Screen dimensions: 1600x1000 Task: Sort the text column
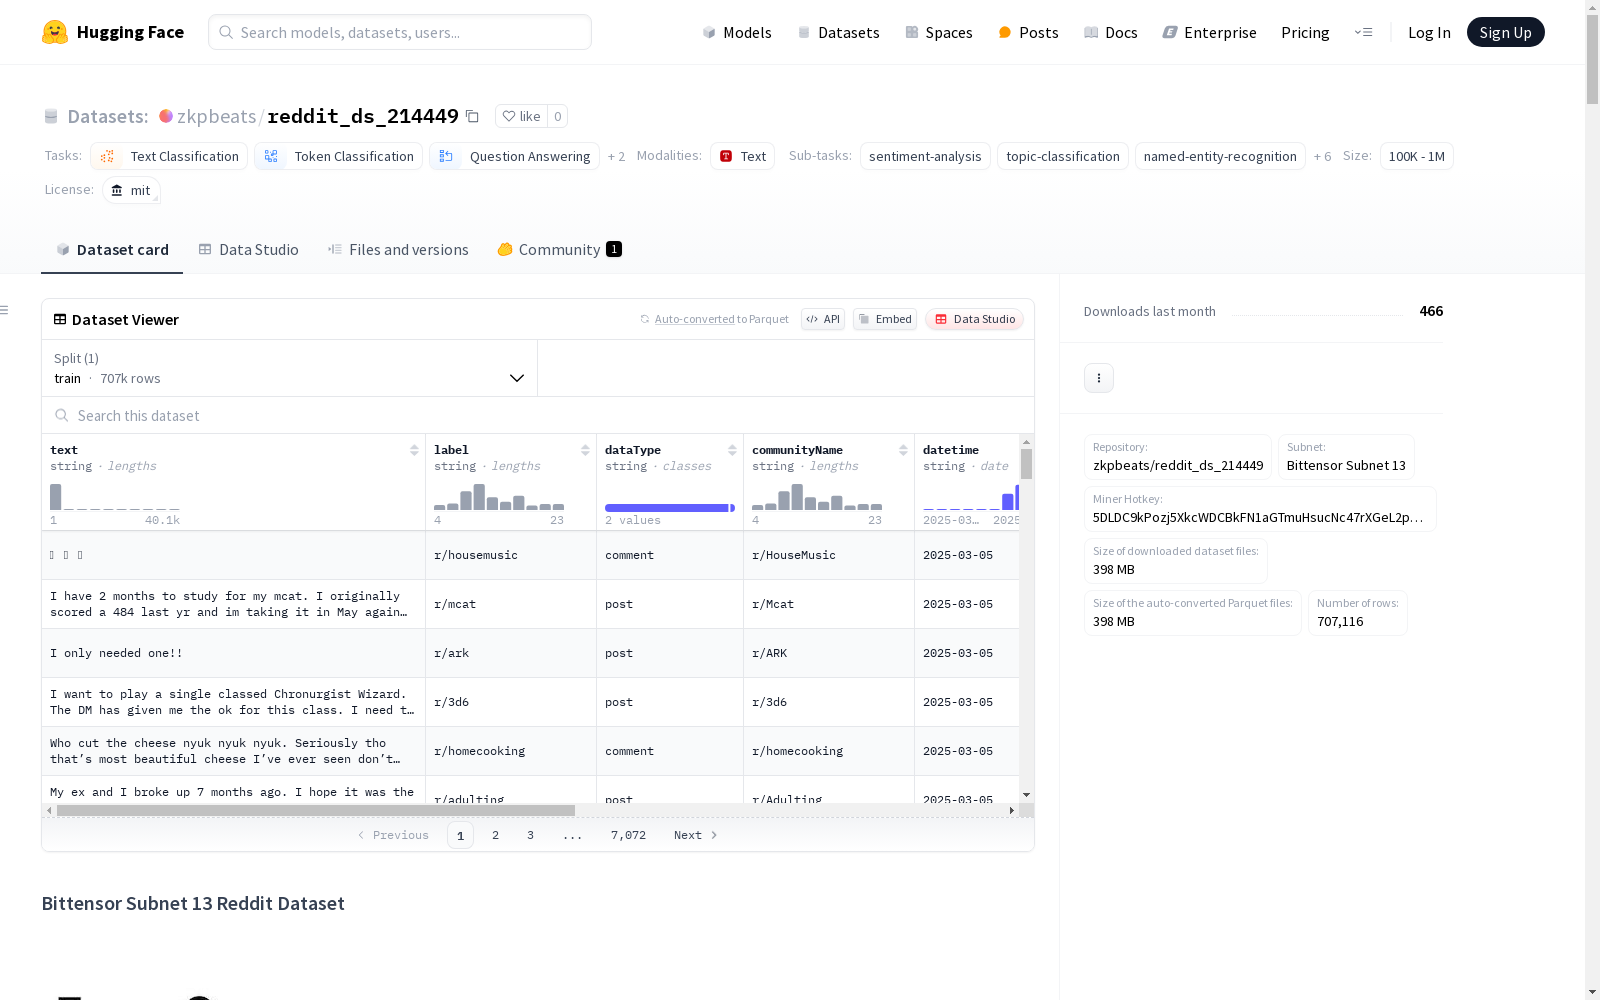click(414, 450)
